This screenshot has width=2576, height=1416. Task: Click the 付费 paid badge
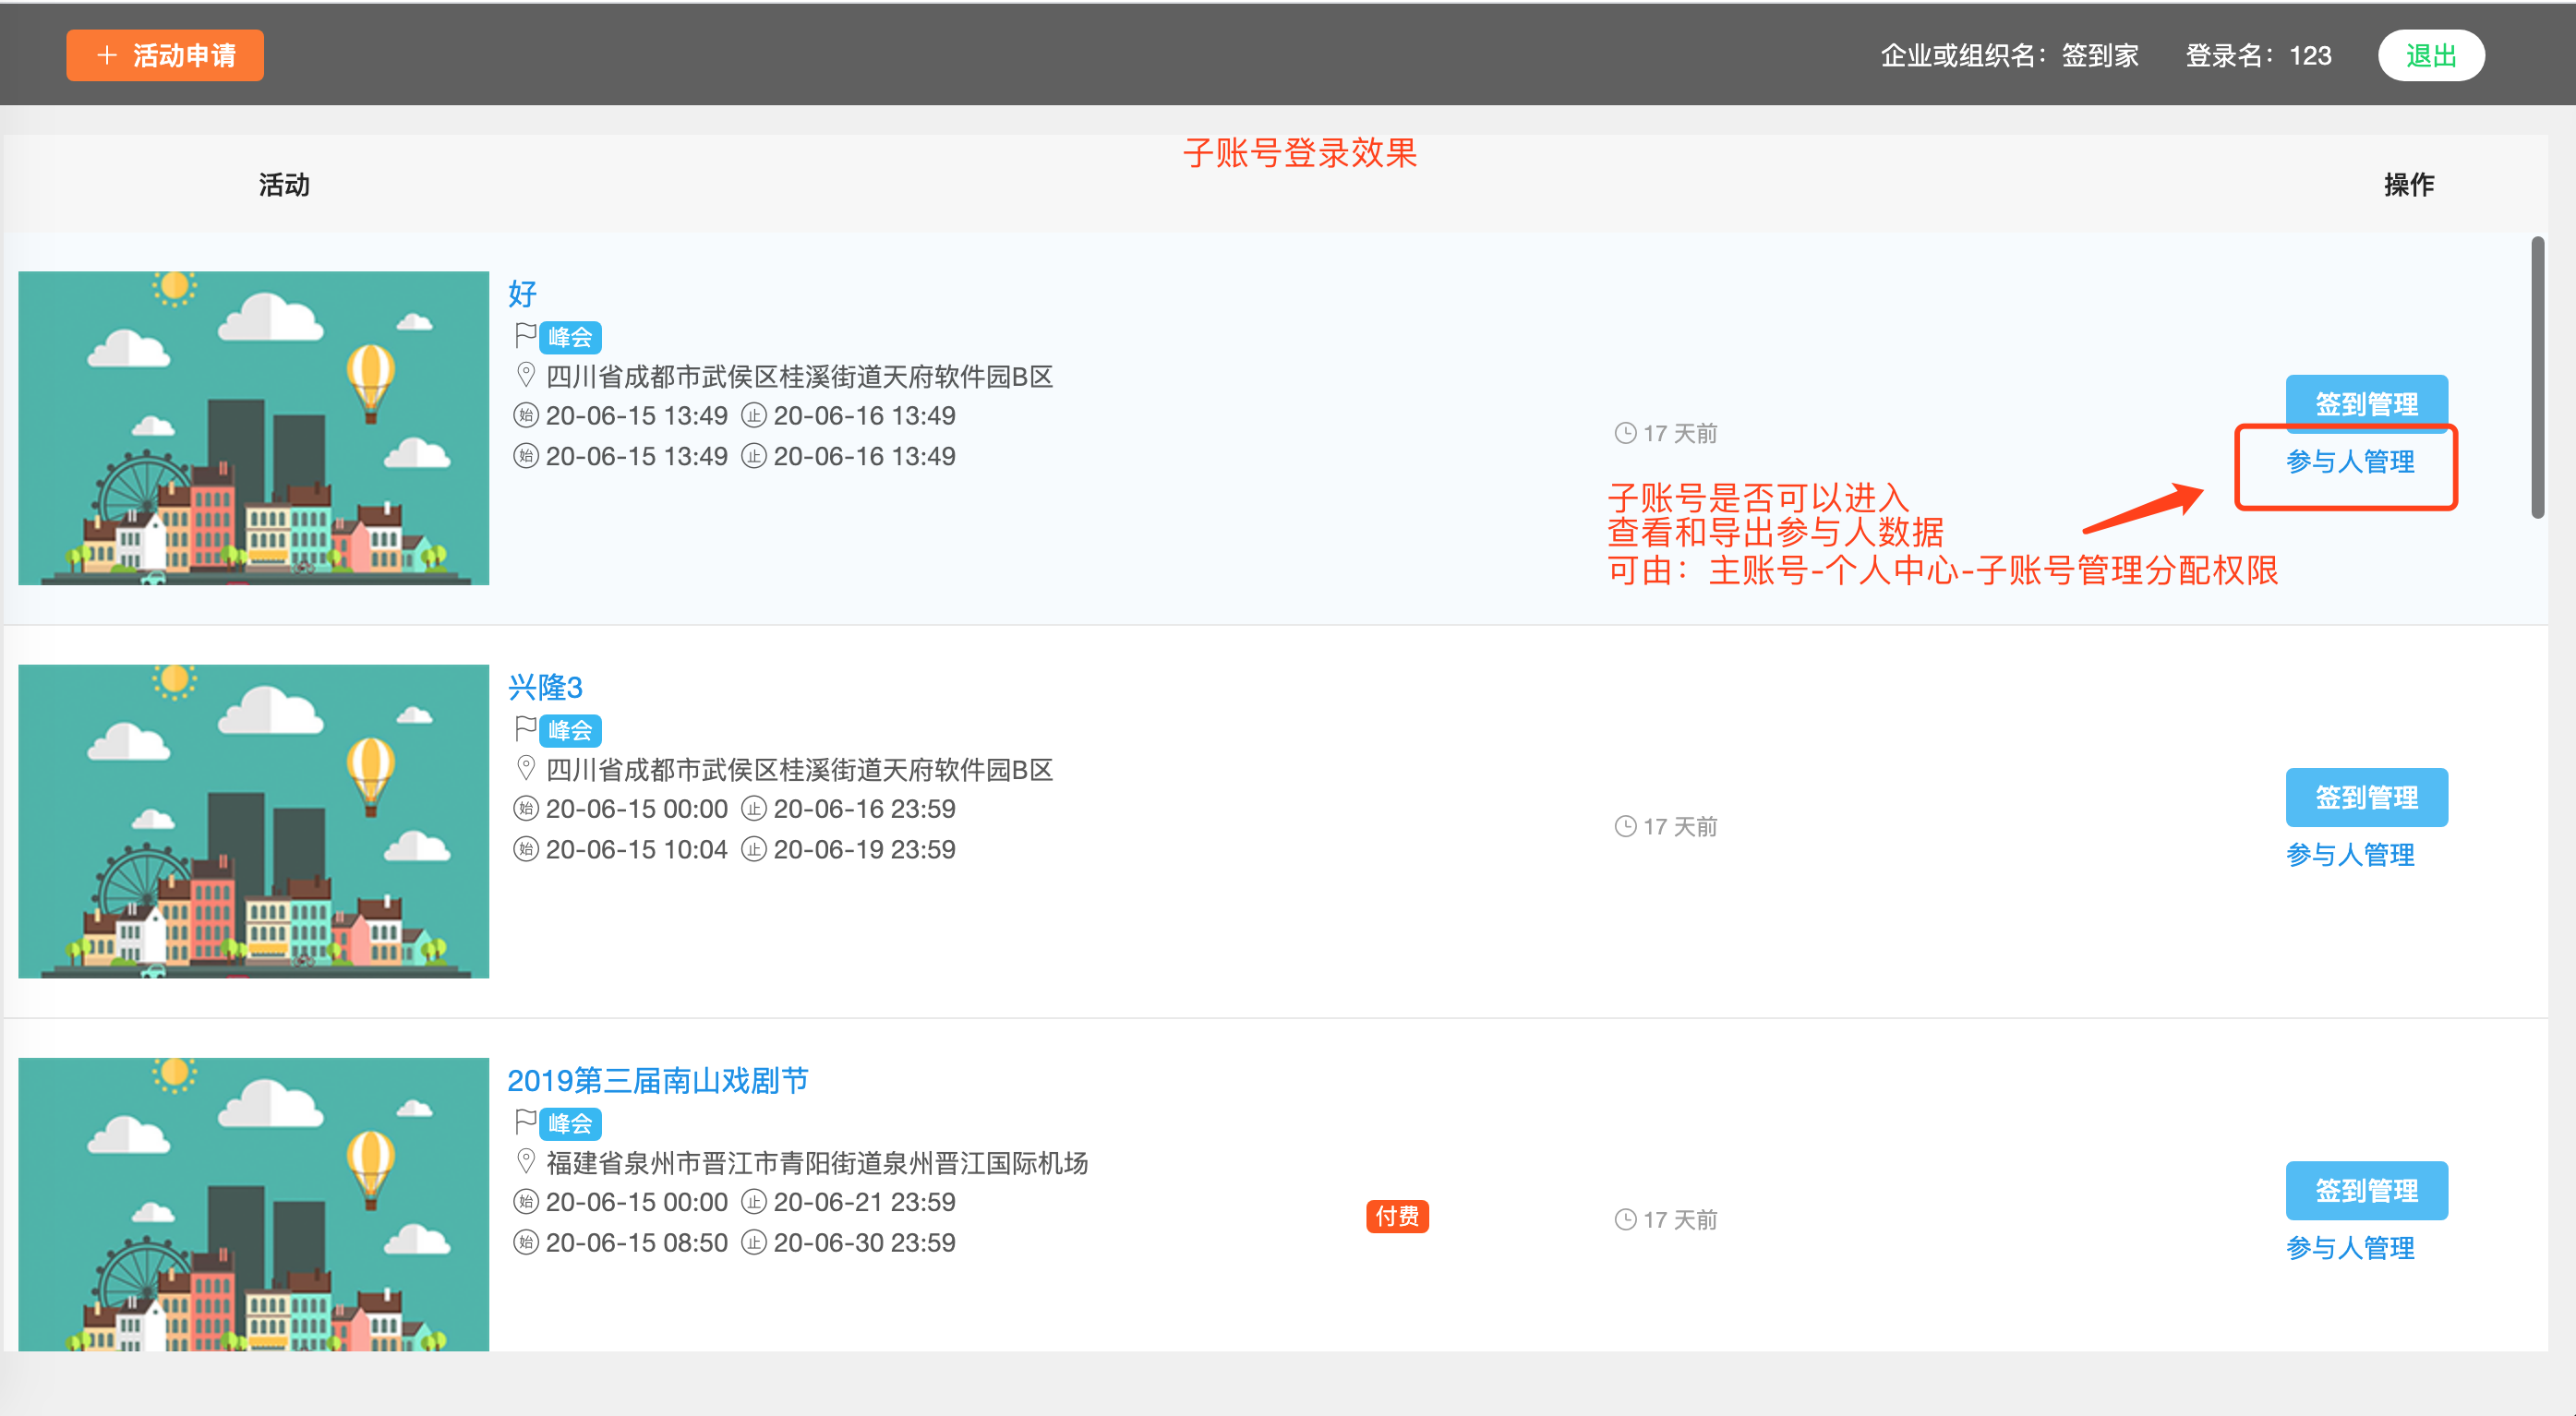click(1397, 1216)
